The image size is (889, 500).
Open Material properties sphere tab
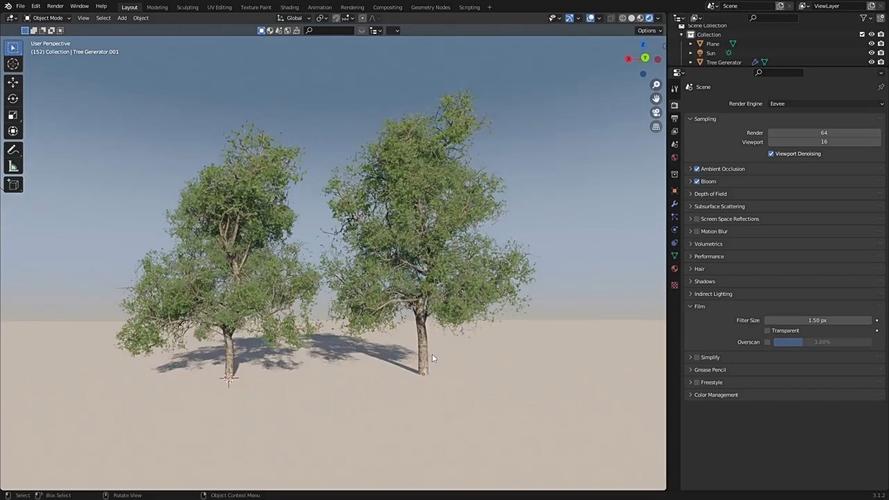tap(675, 269)
